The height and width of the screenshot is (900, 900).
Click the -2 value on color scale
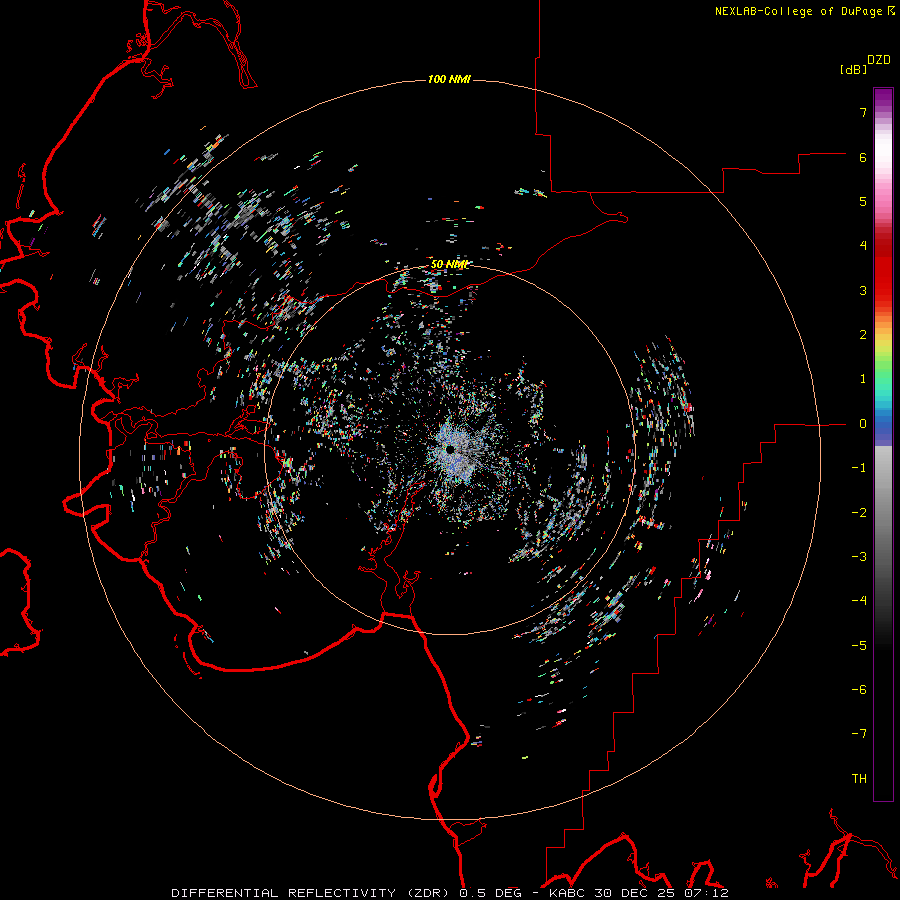click(859, 513)
